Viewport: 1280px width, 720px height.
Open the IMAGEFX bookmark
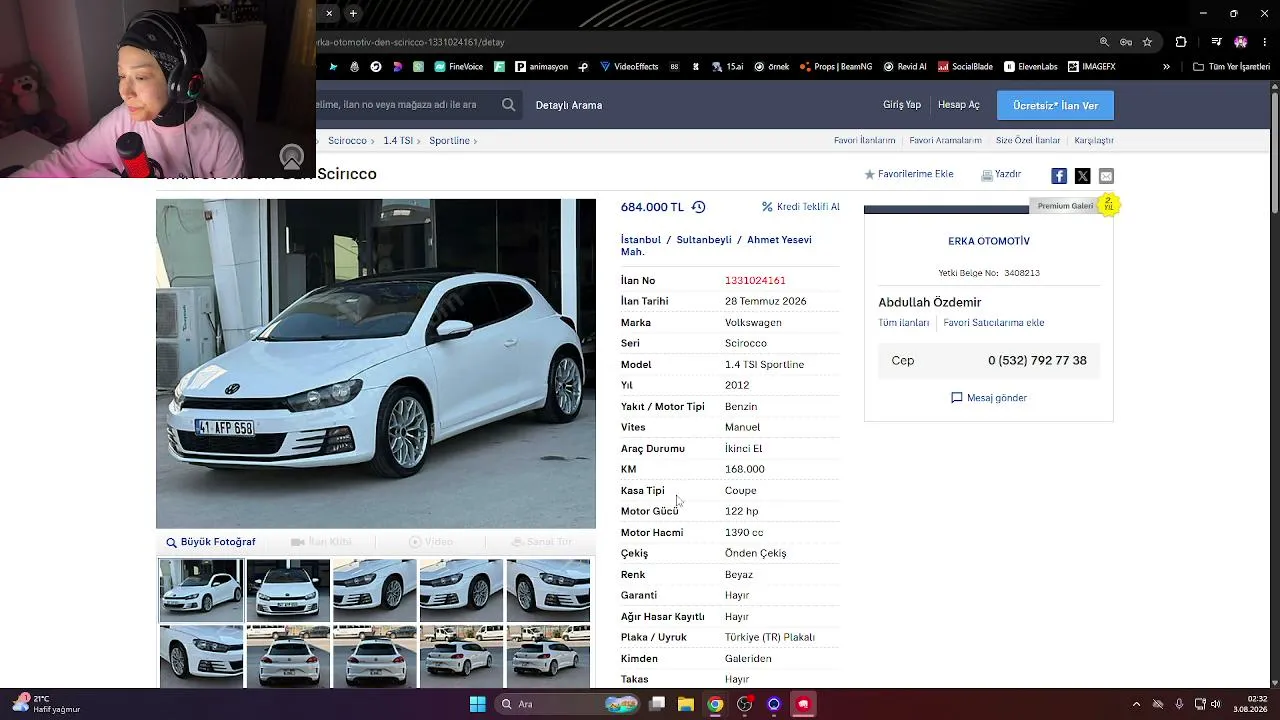(x=1092, y=67)
